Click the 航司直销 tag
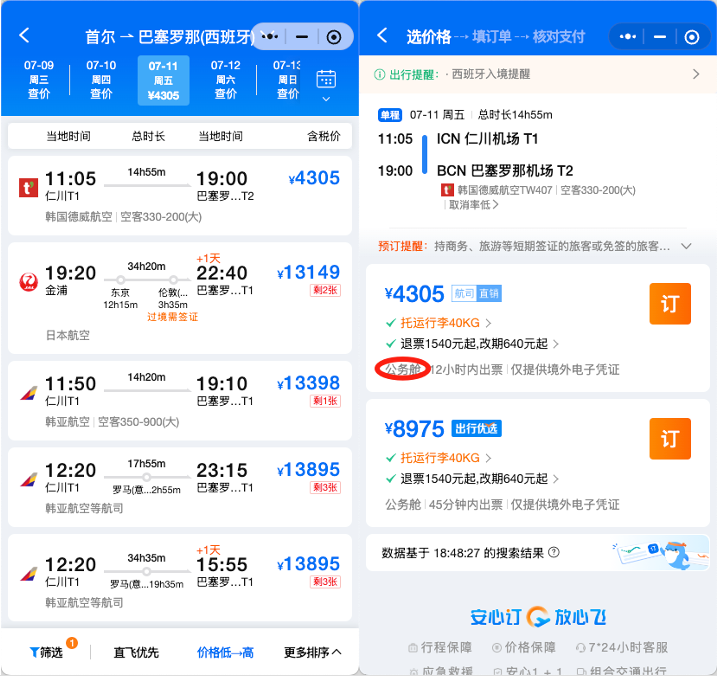The width and height of the screenshot is (717, 676). pos(476,294)
